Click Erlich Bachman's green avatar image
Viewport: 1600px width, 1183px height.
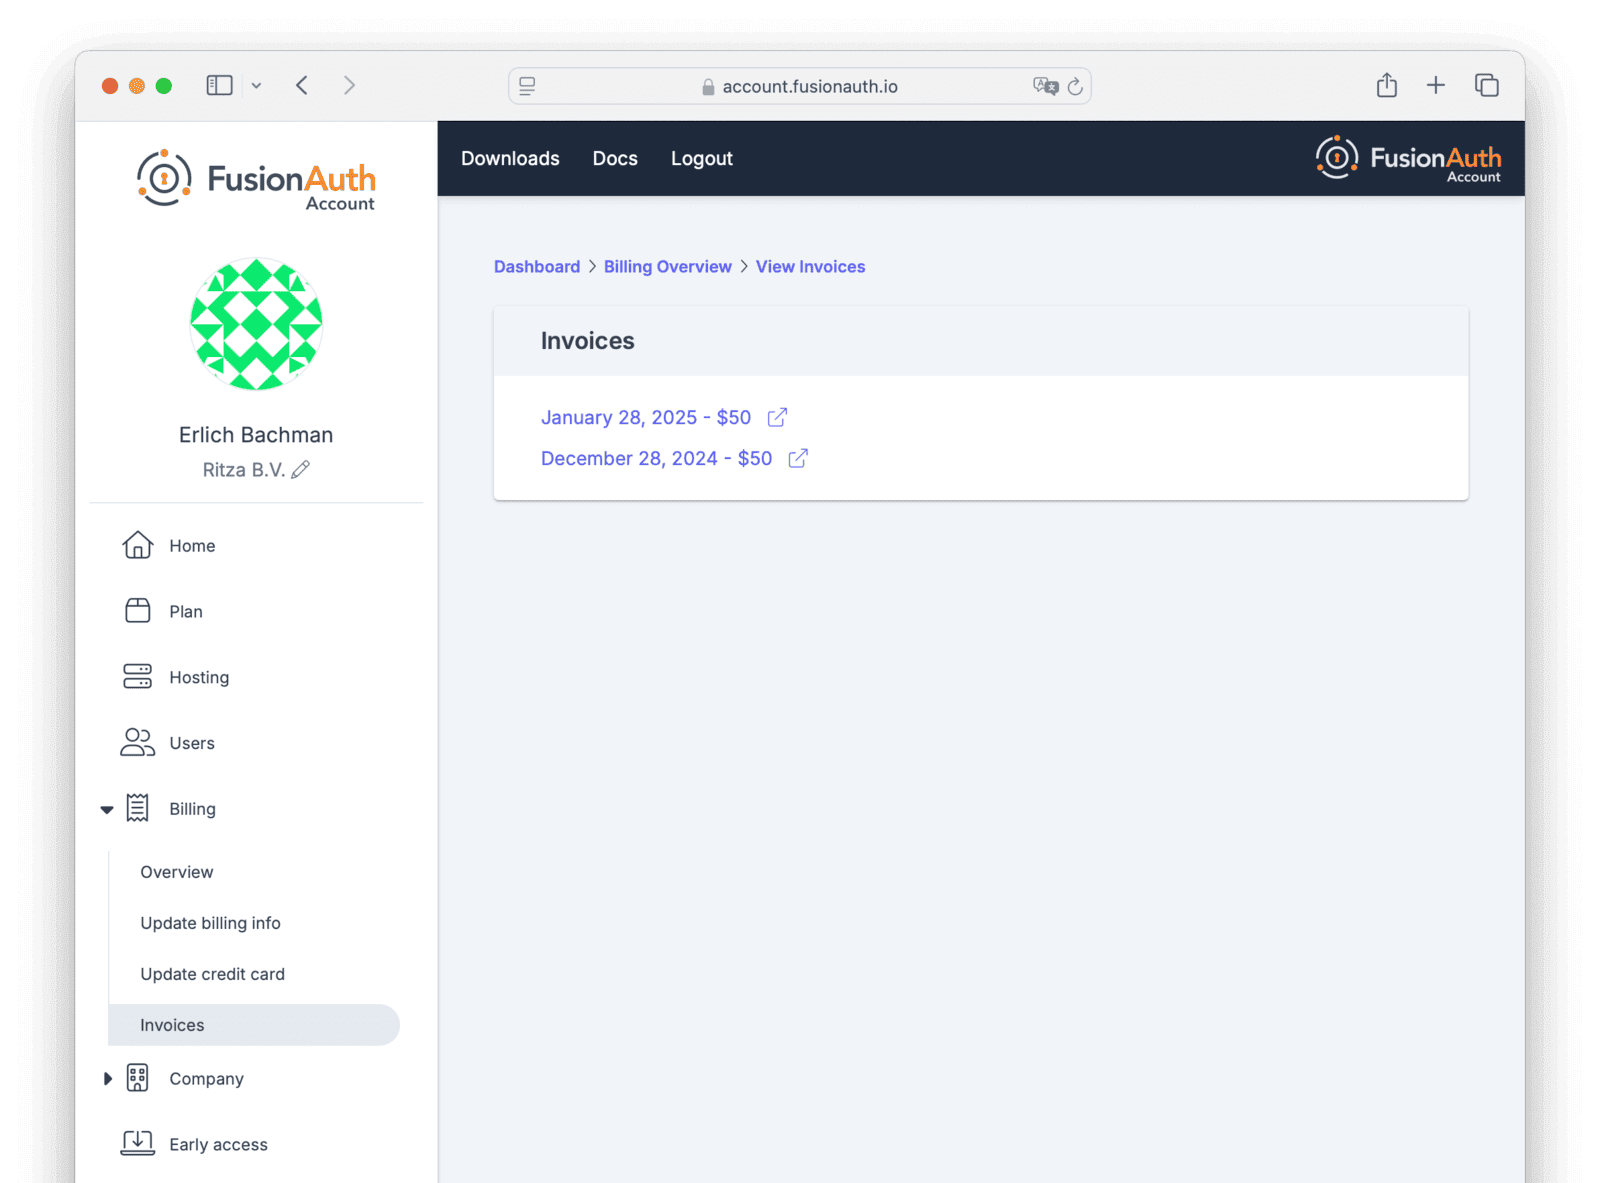(x=256, y=324)
